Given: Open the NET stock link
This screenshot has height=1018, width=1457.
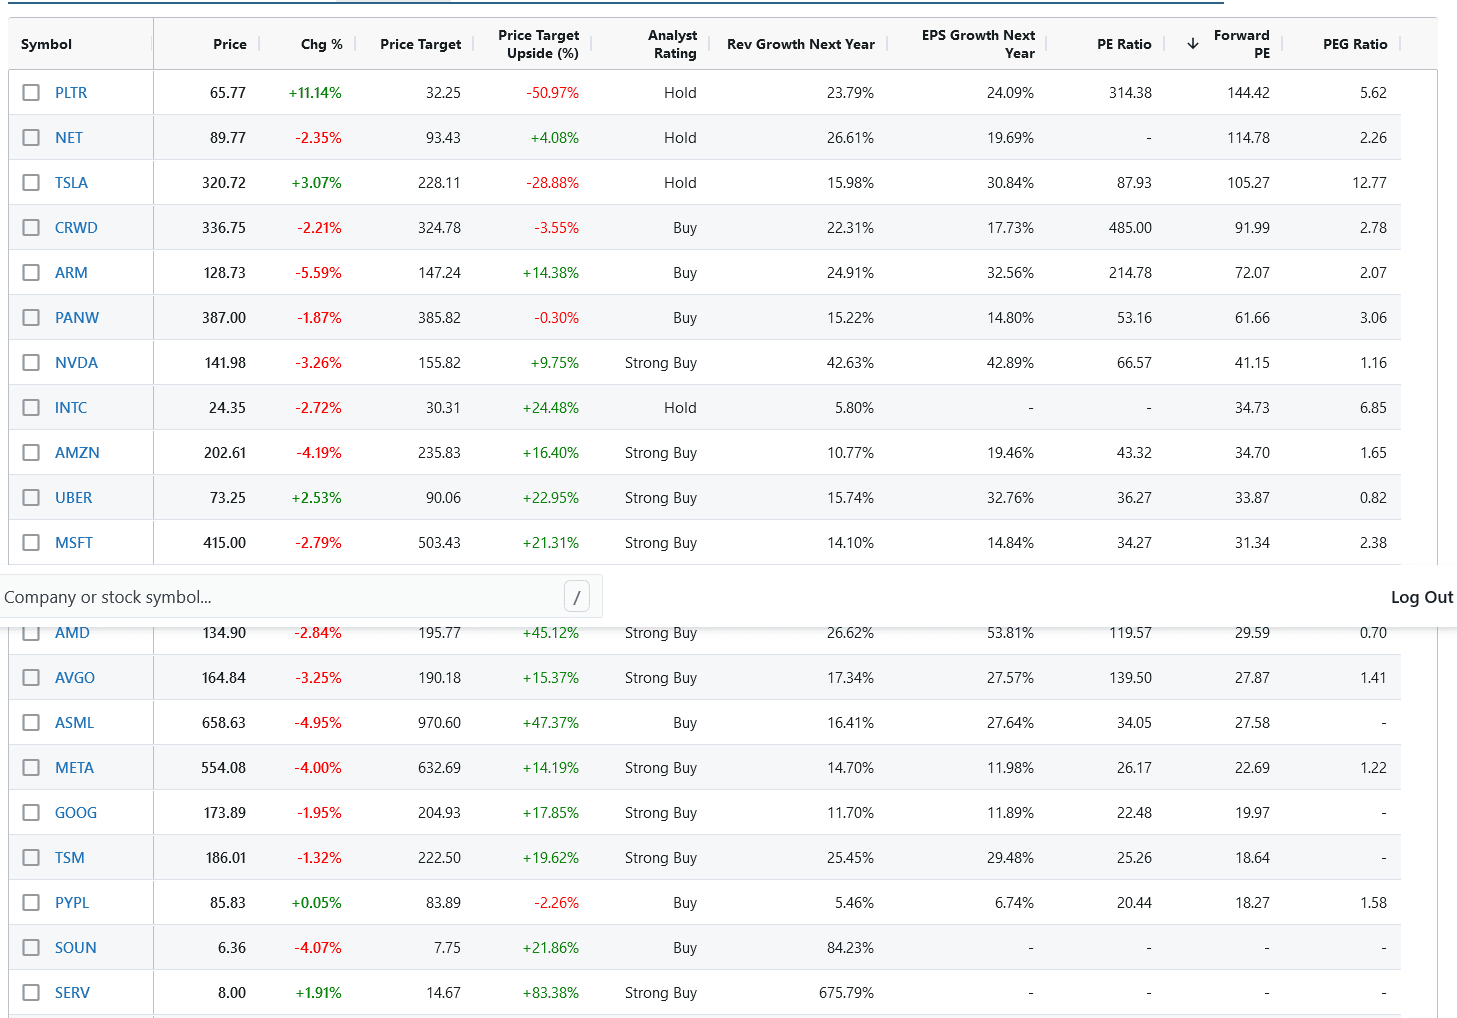Looking at the screenshot, I should (69, 137).
